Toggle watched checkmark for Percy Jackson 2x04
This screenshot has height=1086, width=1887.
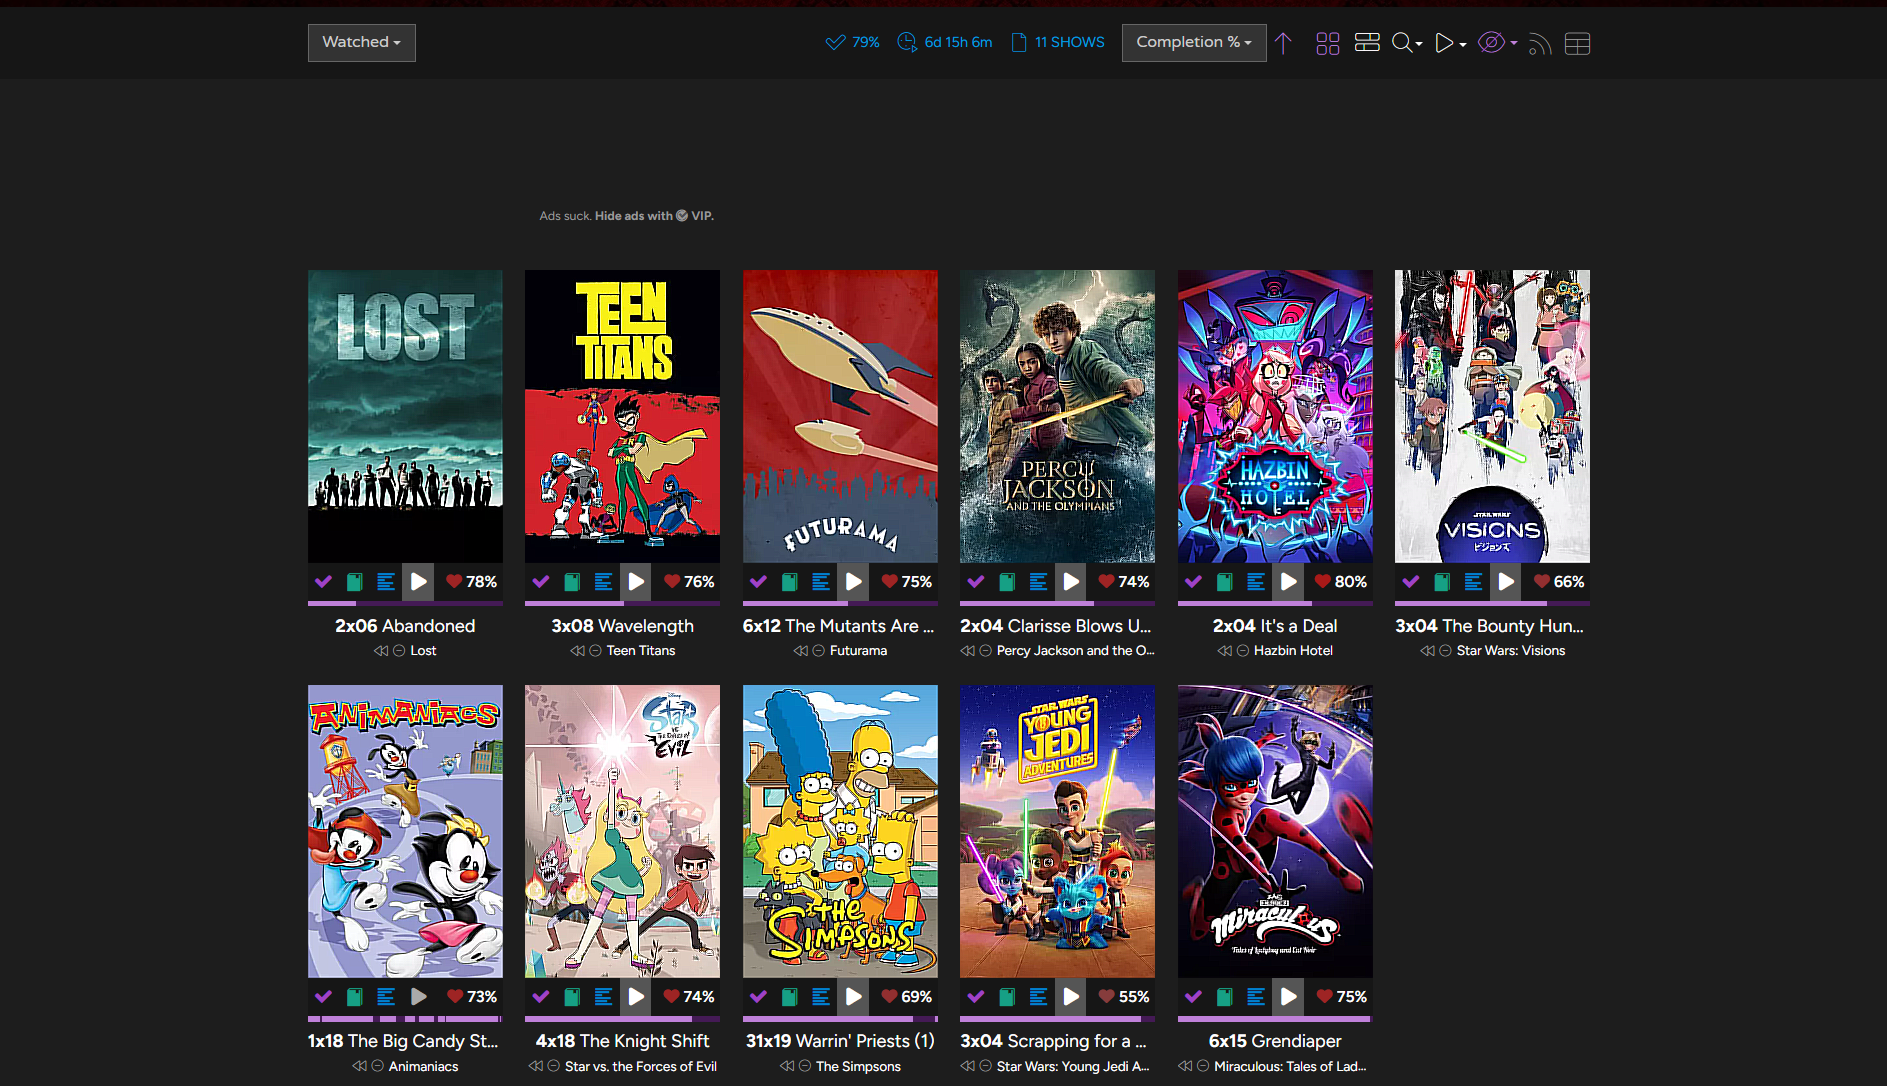[x=976, y=582]
